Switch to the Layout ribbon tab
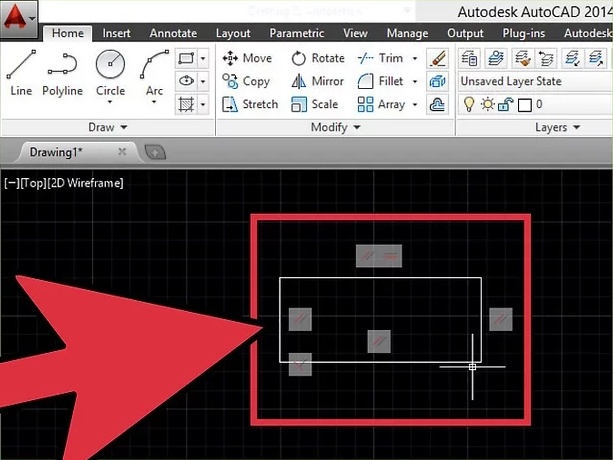Image resolution: width=613 pixels, height=460 pixels. [233, 33]
